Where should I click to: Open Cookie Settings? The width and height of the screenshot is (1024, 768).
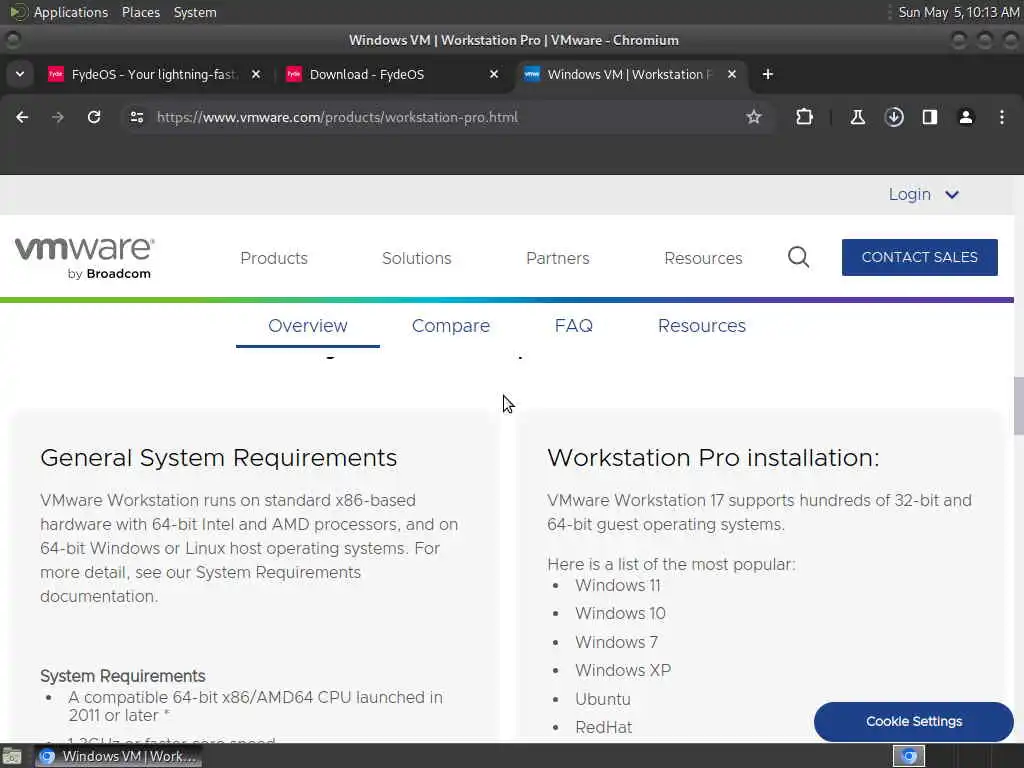914,722
